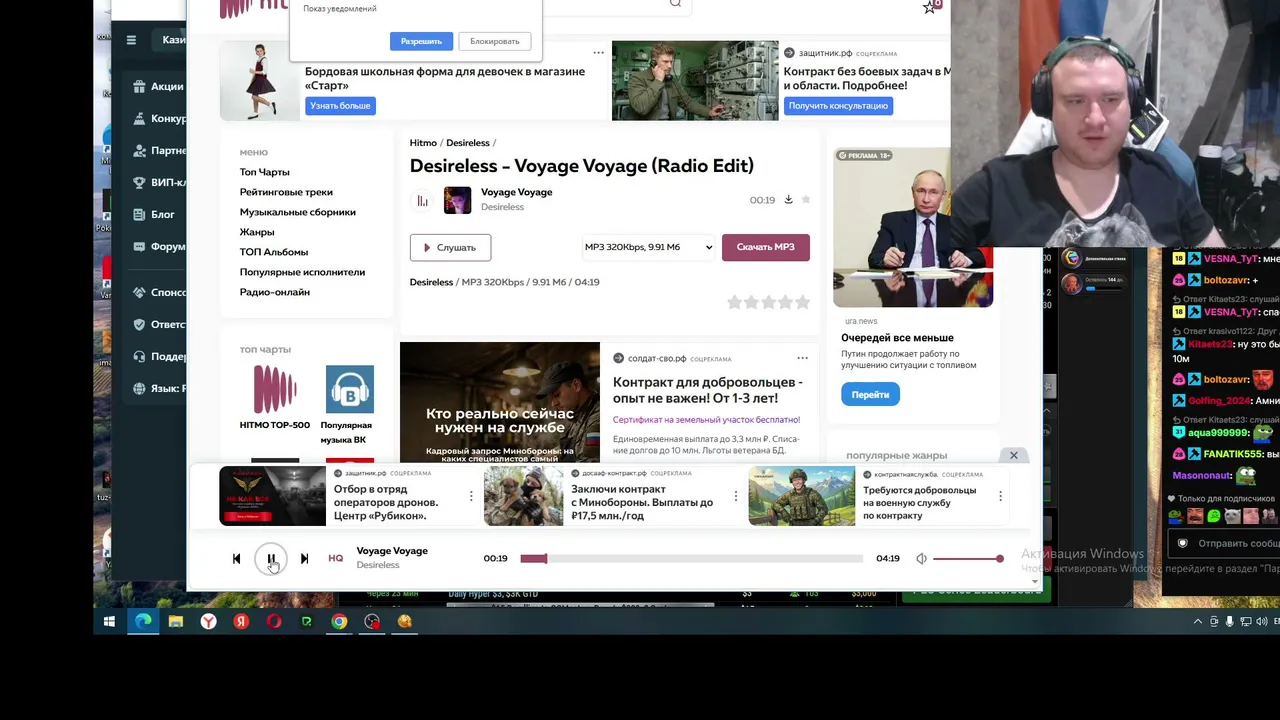Image resolution: width=1280 pixels, height=720 pixels.
Task: Open the MP3 320Kbps quality dropdown
Action: coord(649,247)
